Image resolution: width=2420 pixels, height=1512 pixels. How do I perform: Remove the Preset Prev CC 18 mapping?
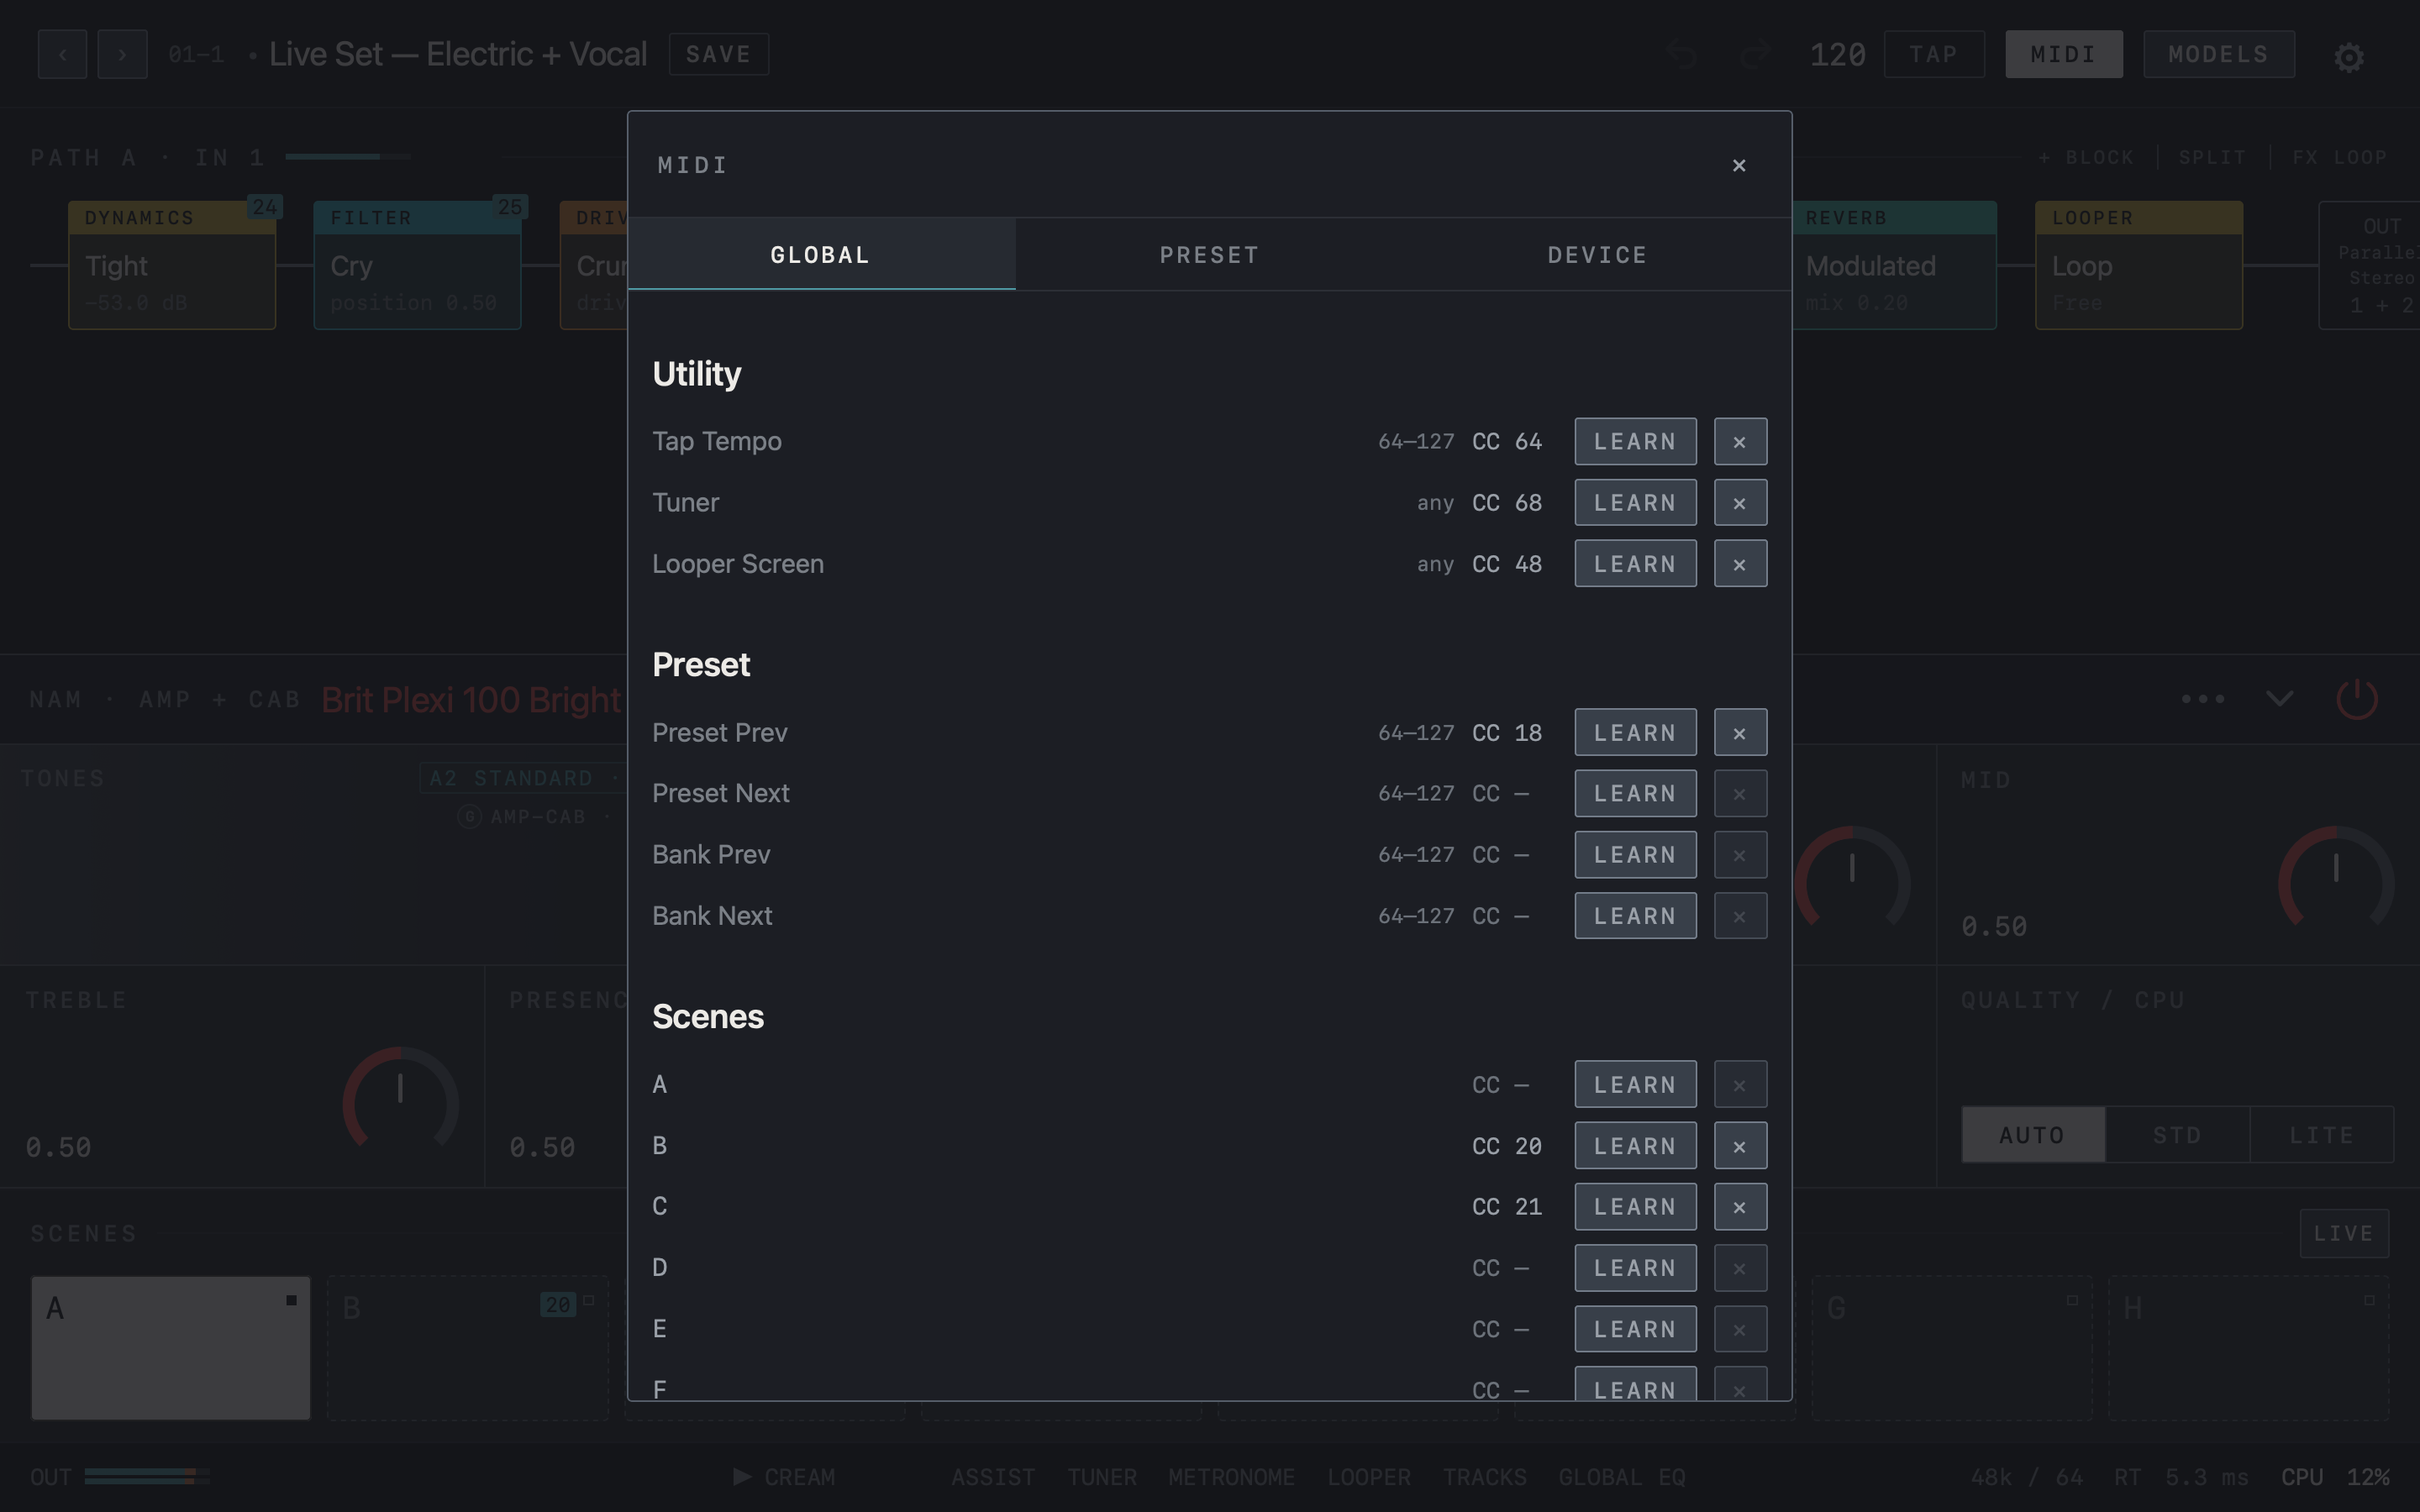point(1740,733)
